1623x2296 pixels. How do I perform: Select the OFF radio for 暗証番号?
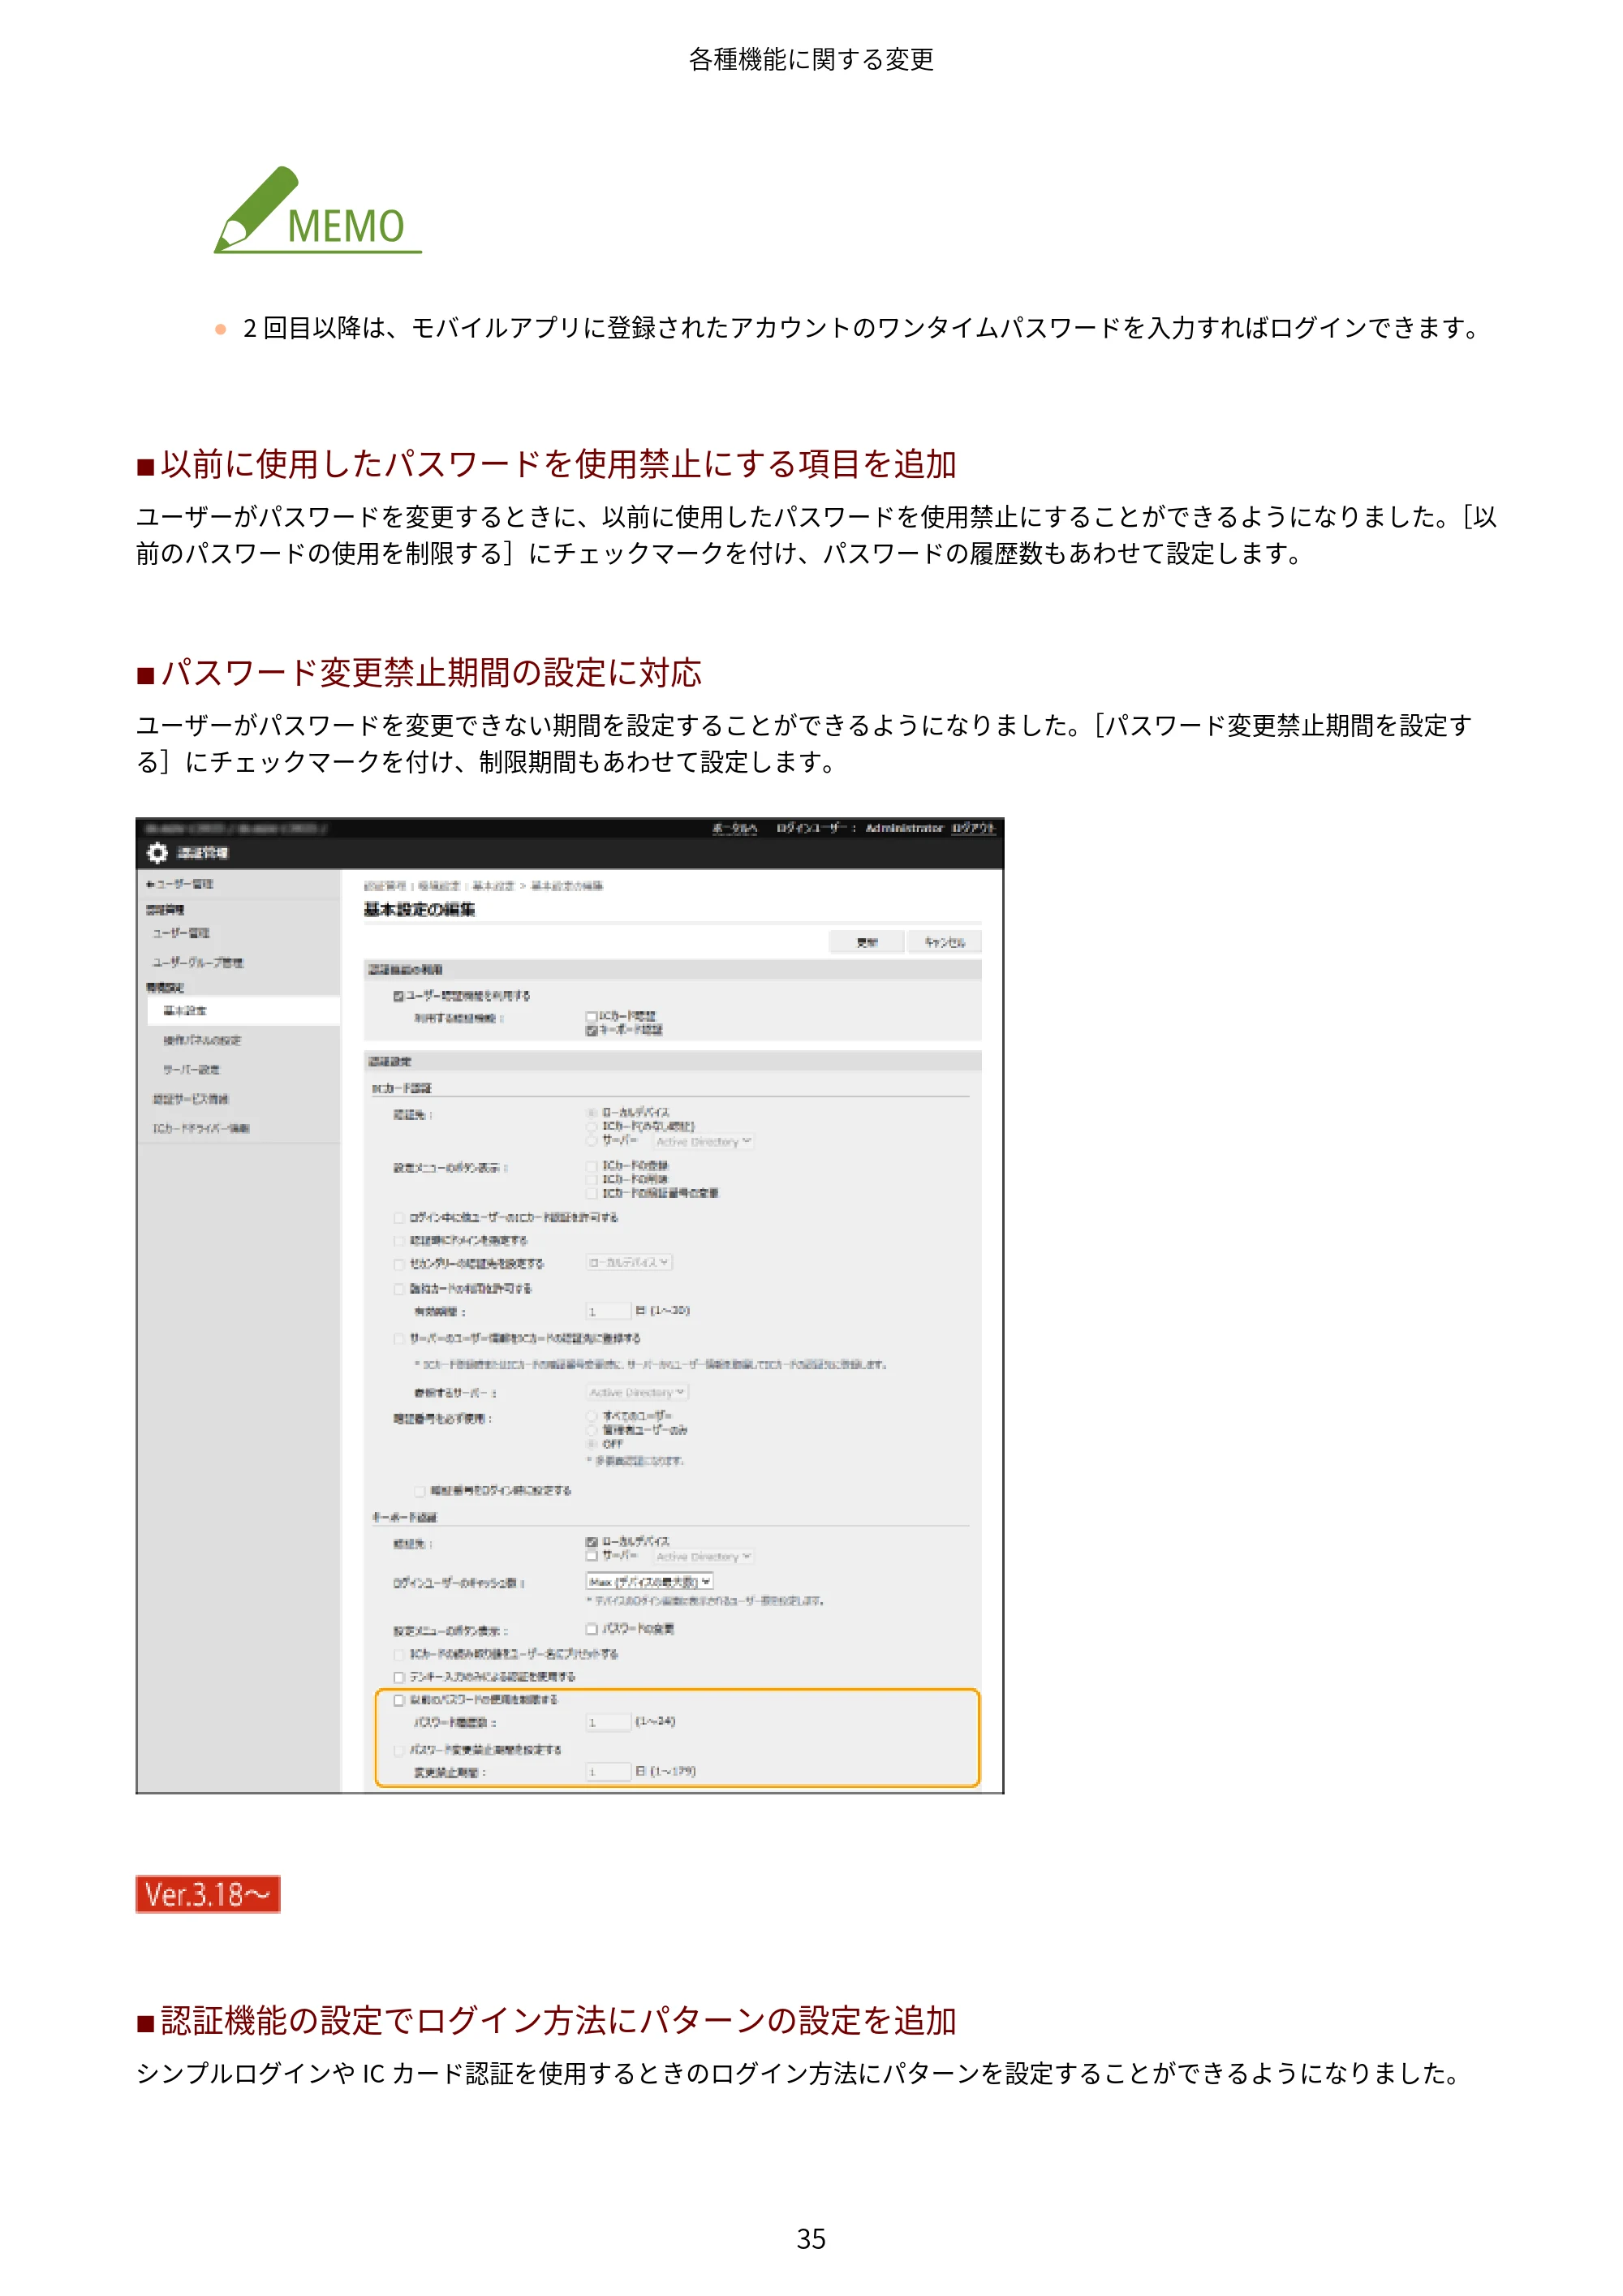592,1444
